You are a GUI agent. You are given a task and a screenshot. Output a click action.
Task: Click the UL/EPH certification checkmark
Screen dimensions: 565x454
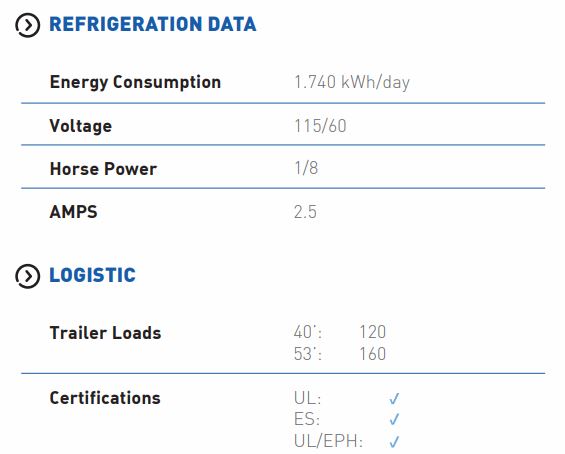point(394,441)
